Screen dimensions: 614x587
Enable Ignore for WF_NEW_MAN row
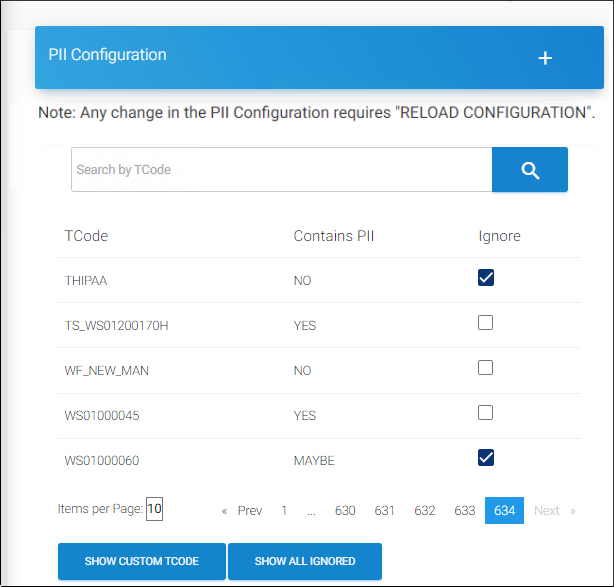coord(486,368)
